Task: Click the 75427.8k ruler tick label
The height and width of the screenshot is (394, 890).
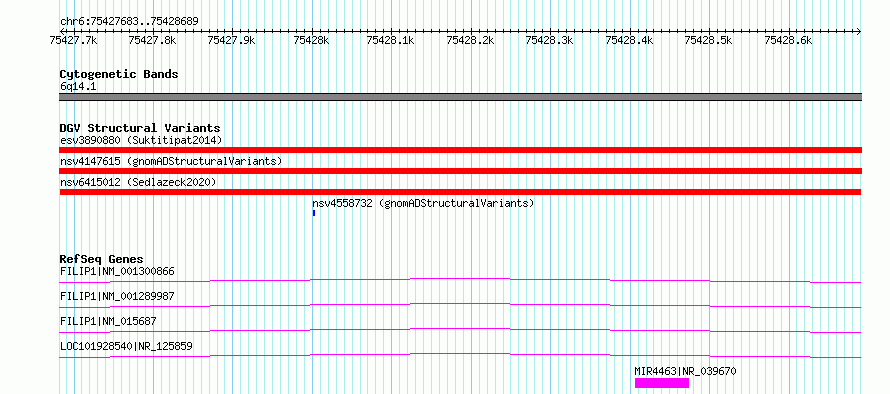Action: (x=153, y=40)
